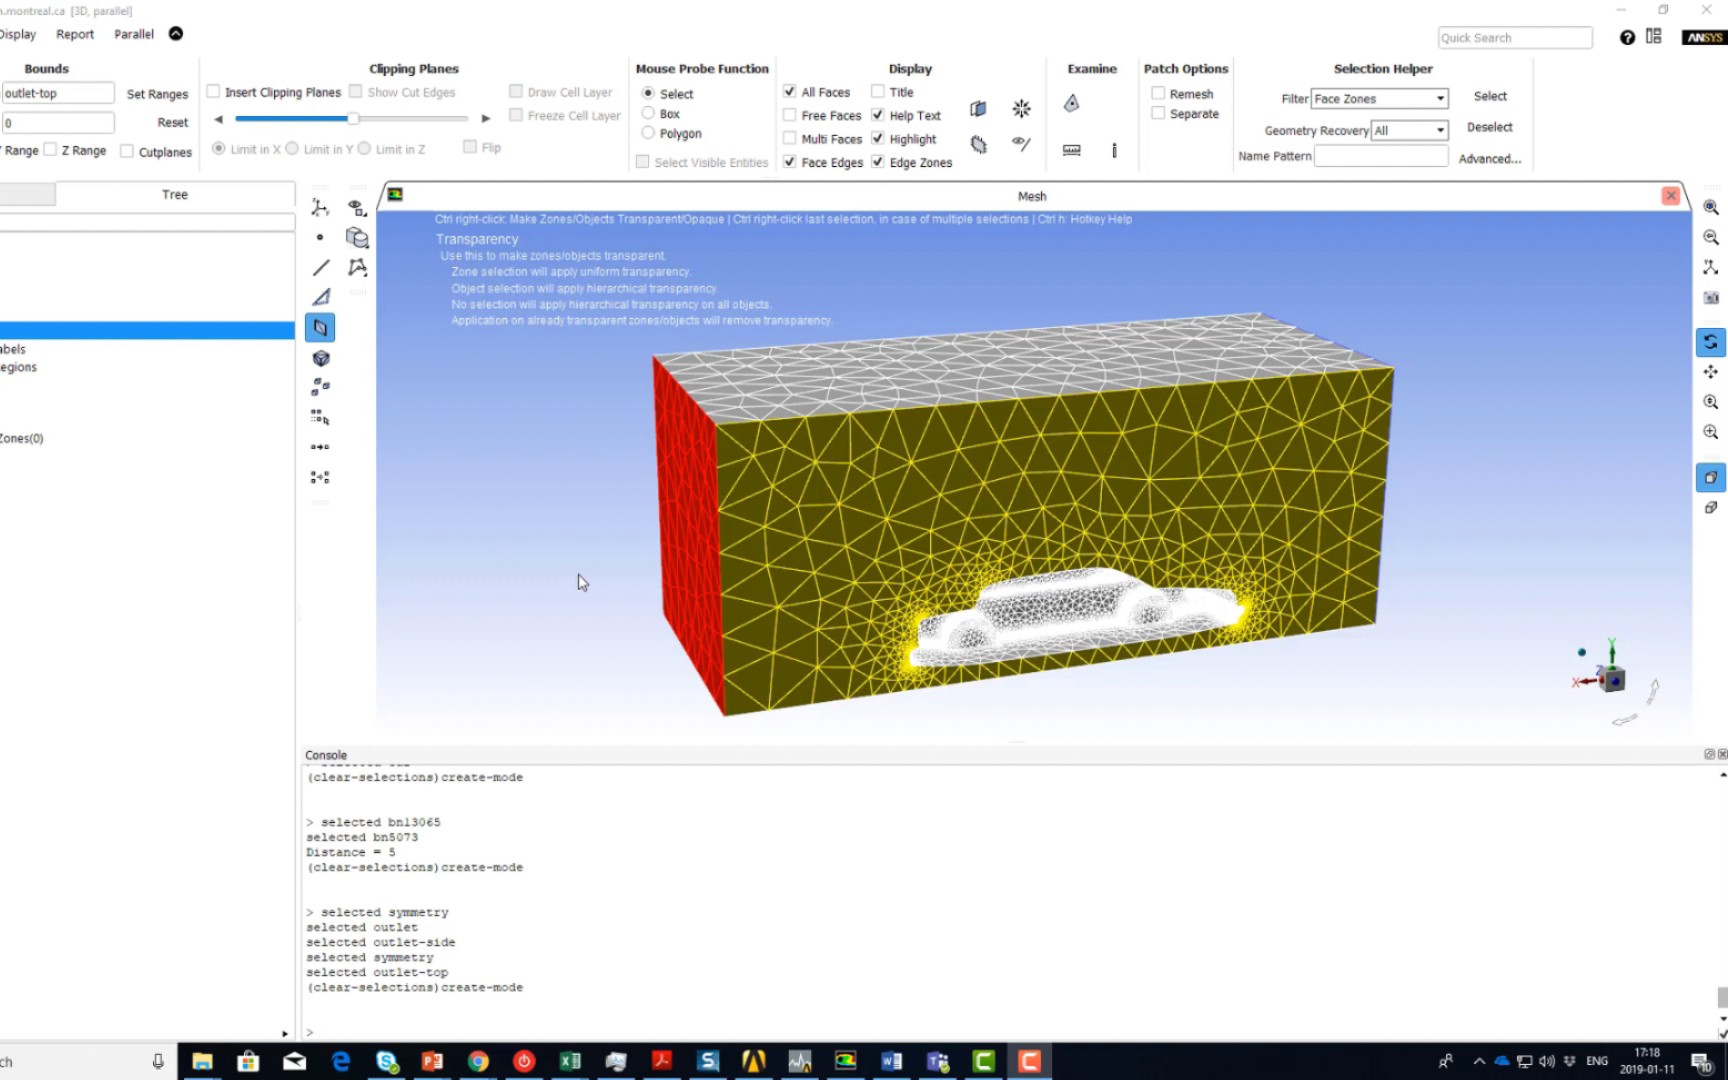Open the Transparency tool in the Display group
1728x1080 pixels.
978,109
